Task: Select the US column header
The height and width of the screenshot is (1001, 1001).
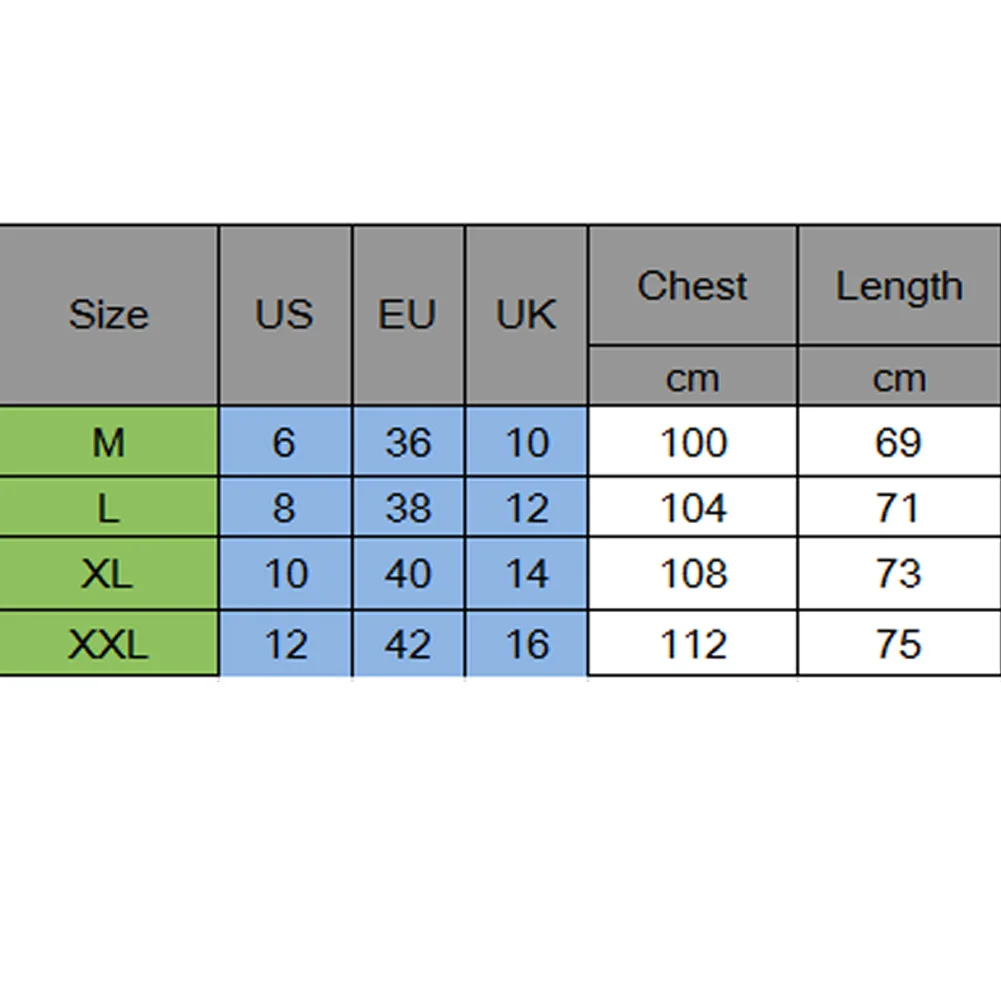Action: (x=284, y=315)
